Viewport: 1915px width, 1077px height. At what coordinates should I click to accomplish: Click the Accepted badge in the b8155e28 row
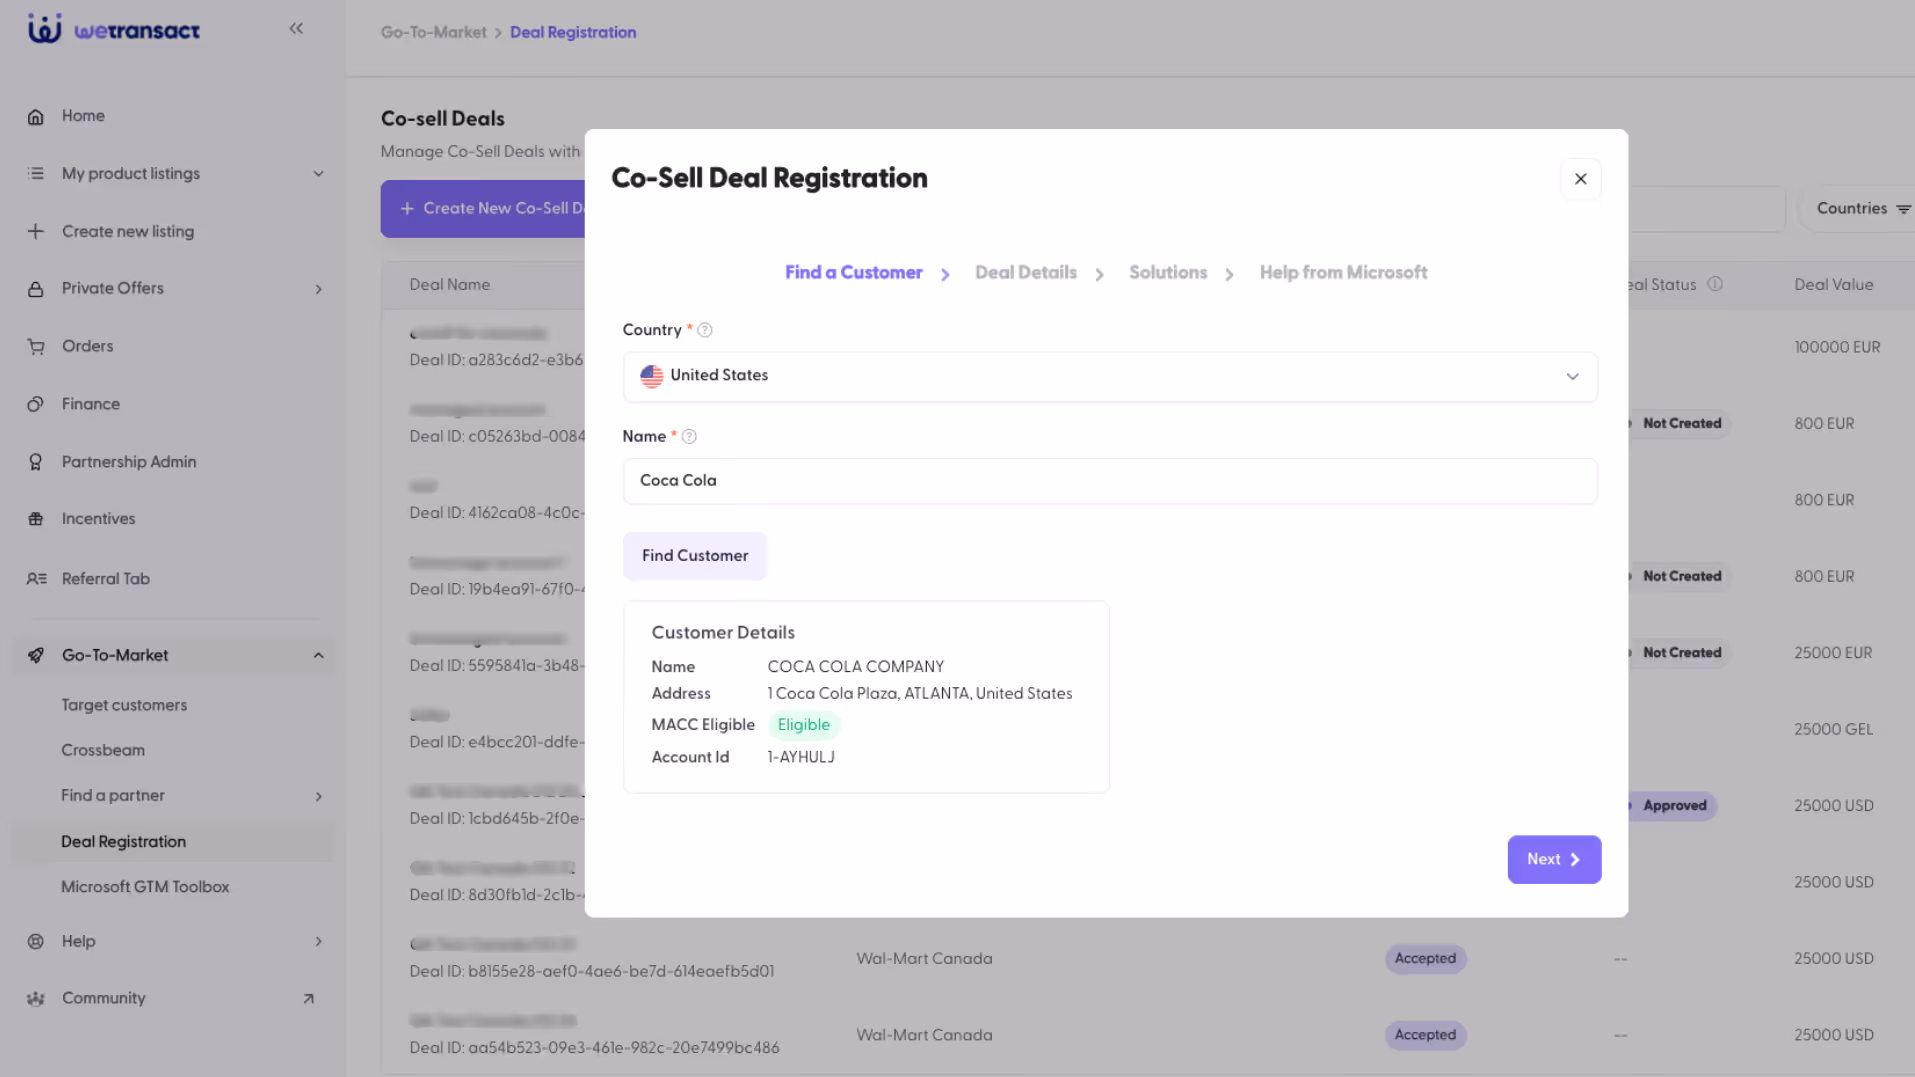tap(1425, 959)
